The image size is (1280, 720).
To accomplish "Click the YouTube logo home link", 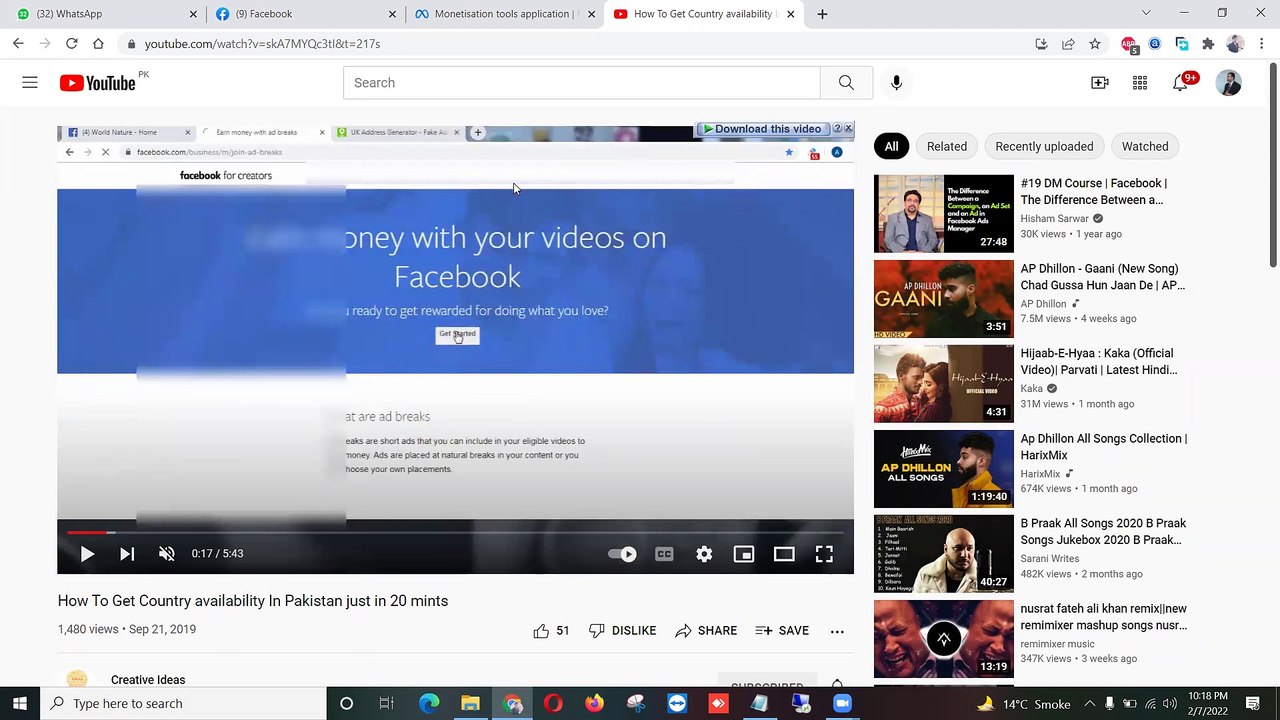I will [x=97, y=83].
